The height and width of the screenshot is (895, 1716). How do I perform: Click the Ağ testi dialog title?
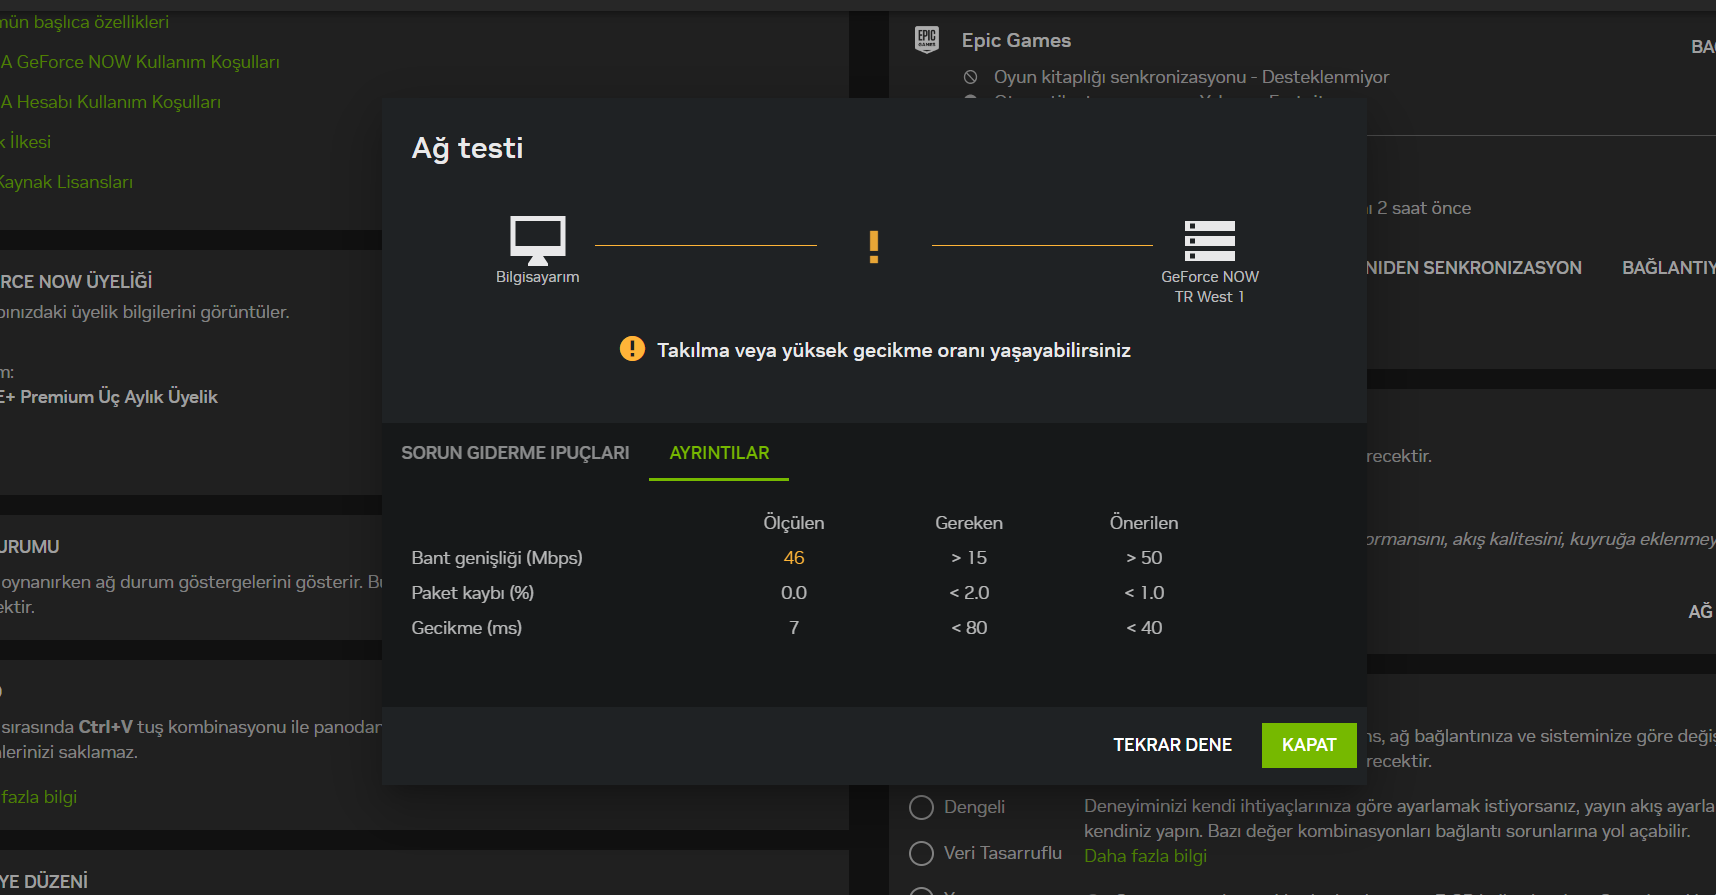467,148
